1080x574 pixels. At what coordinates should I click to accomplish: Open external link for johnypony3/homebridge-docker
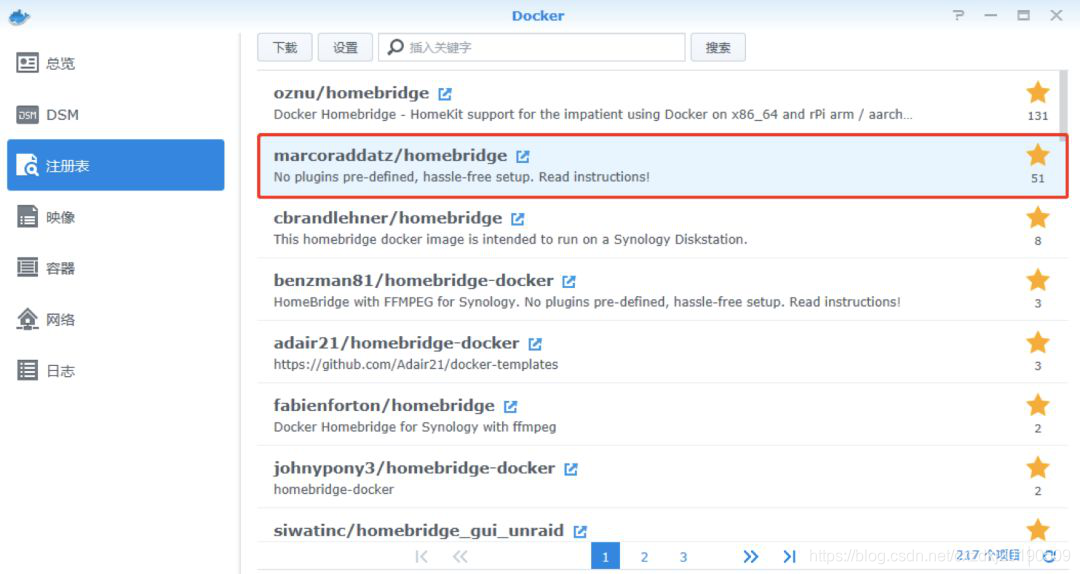[570, 469]
